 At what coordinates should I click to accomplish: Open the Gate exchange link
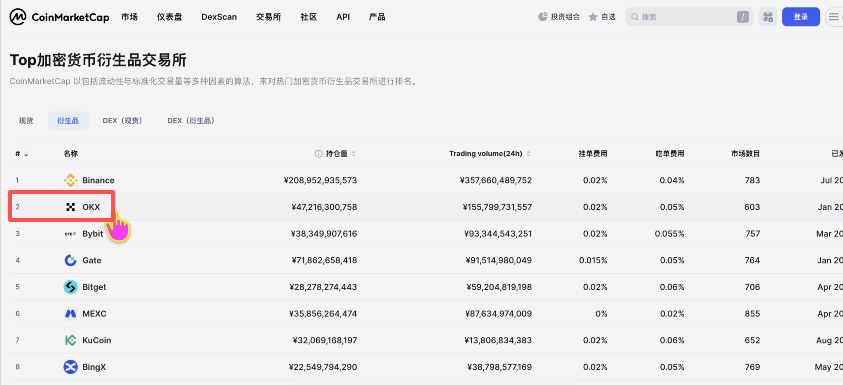click(92, 260)
